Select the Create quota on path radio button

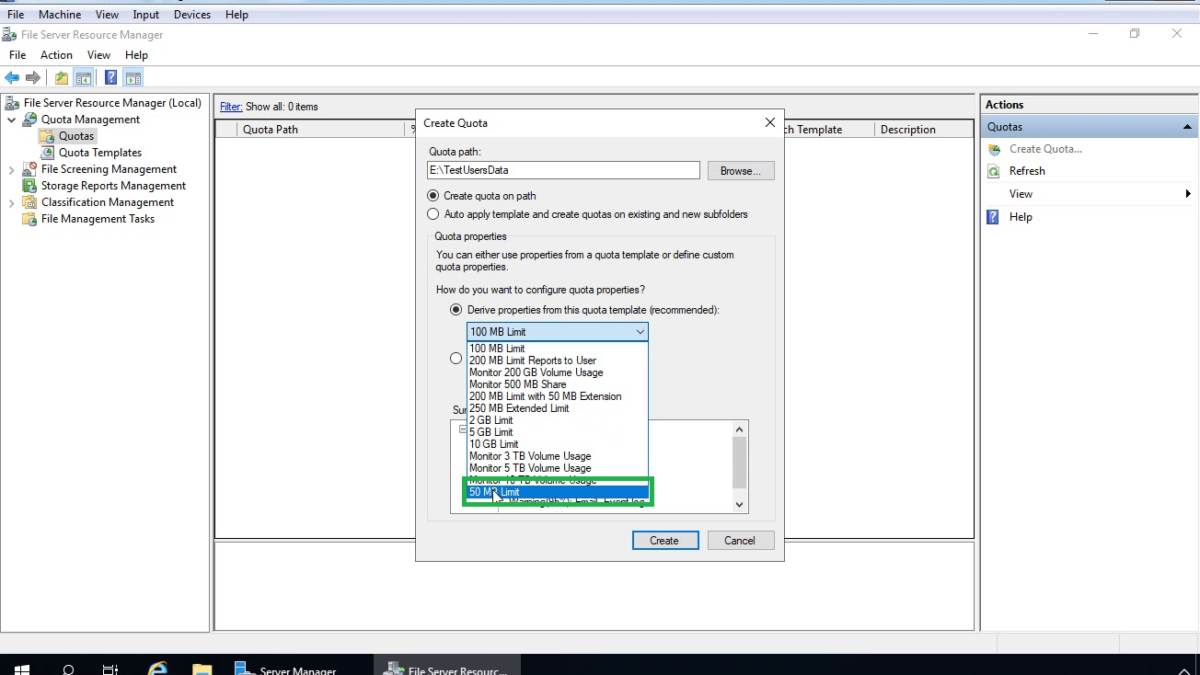pyautogui.click(x=433, y=196)
